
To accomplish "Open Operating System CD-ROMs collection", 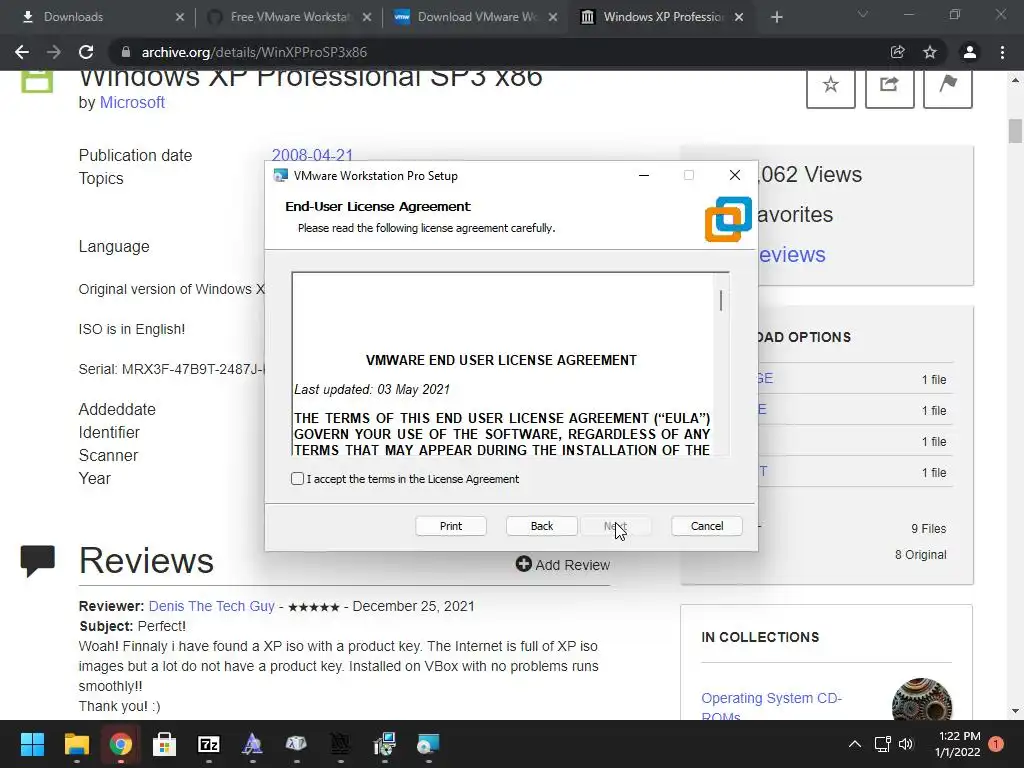I will [771, 707].
